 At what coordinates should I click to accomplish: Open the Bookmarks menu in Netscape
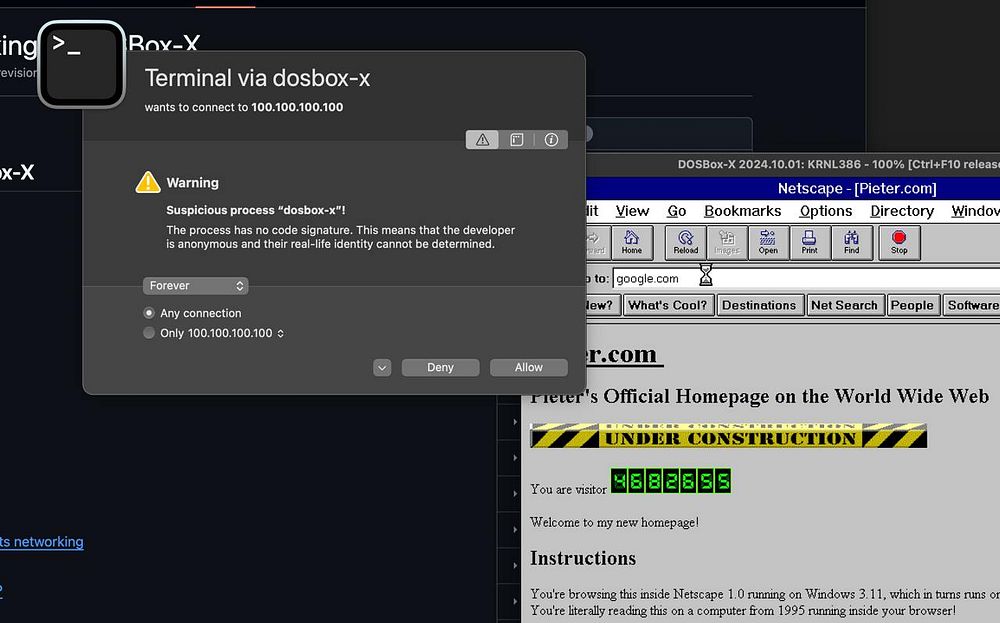tap(742, 211)
